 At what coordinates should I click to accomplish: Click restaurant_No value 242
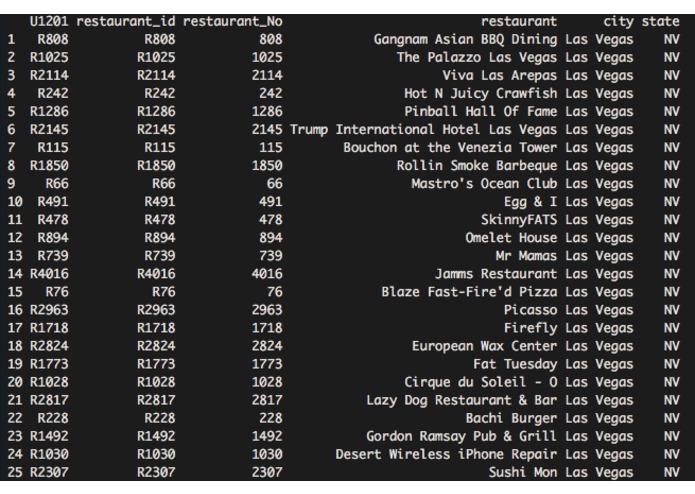point(270,94)
